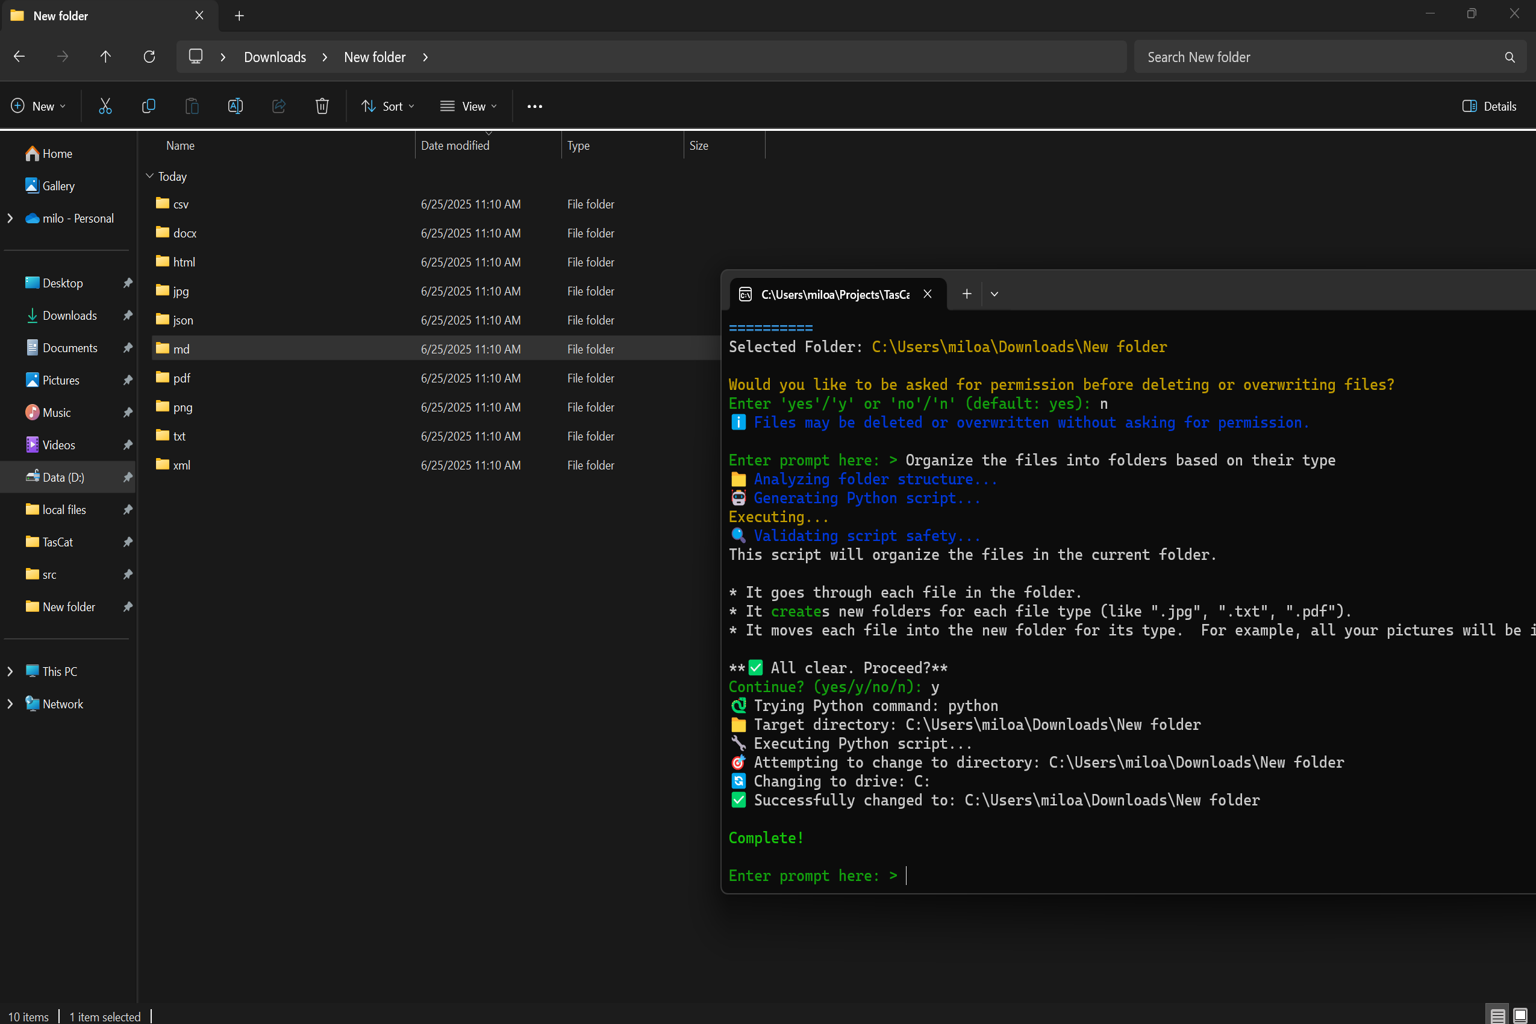Click chevron after Downloads in address bar
The height and width of the screenshot is (1024, 1536).
[325, 57]
